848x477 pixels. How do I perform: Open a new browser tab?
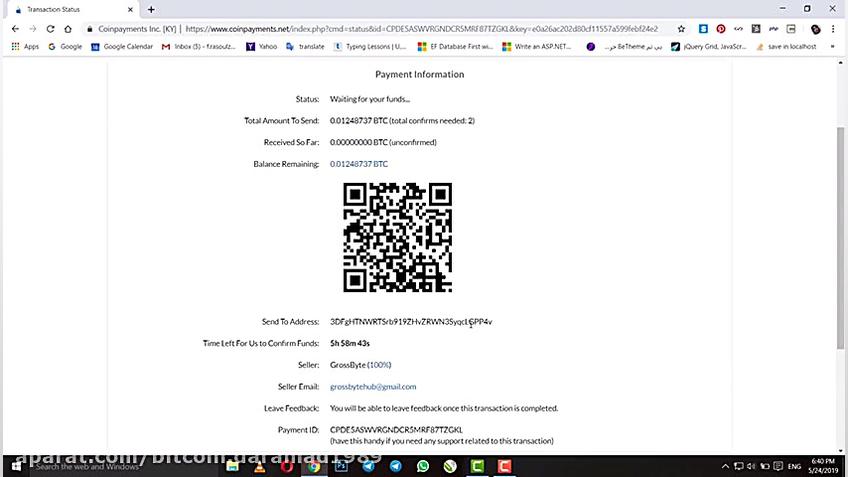pos(151,9)
